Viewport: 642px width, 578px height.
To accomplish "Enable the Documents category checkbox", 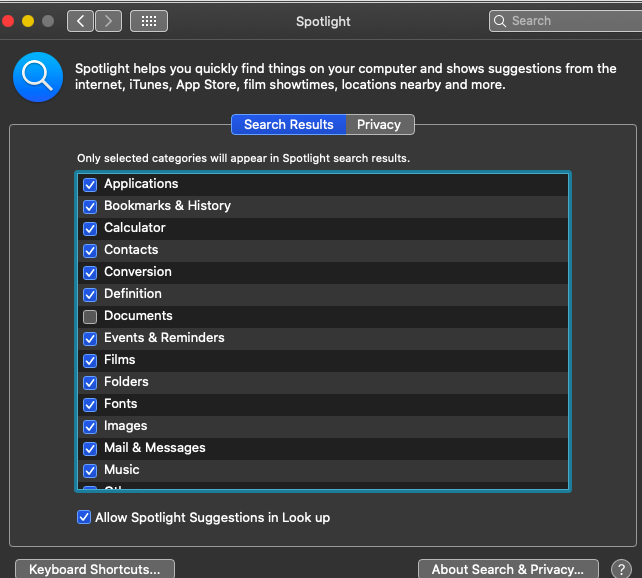I will (90, 317).
